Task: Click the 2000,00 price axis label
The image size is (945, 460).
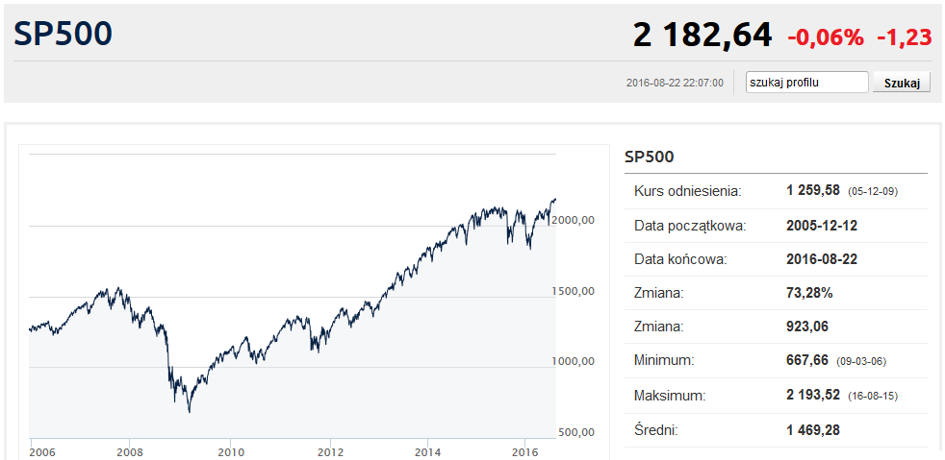Action: pos(575,220)
